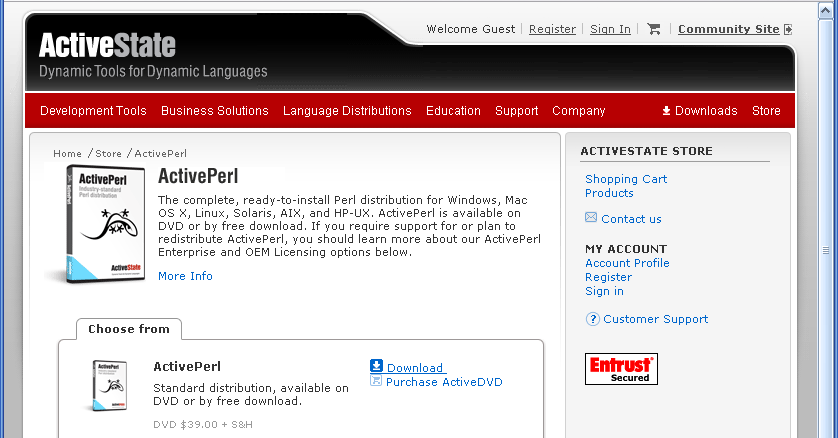Open Account Profile link
Viewport: 838px width, 438px height.
(627, 263)
